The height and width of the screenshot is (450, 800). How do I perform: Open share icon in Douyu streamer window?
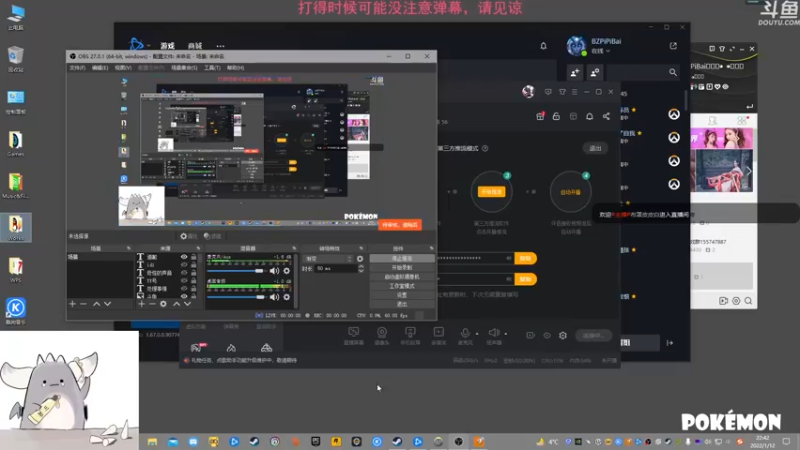coord(606,116)
